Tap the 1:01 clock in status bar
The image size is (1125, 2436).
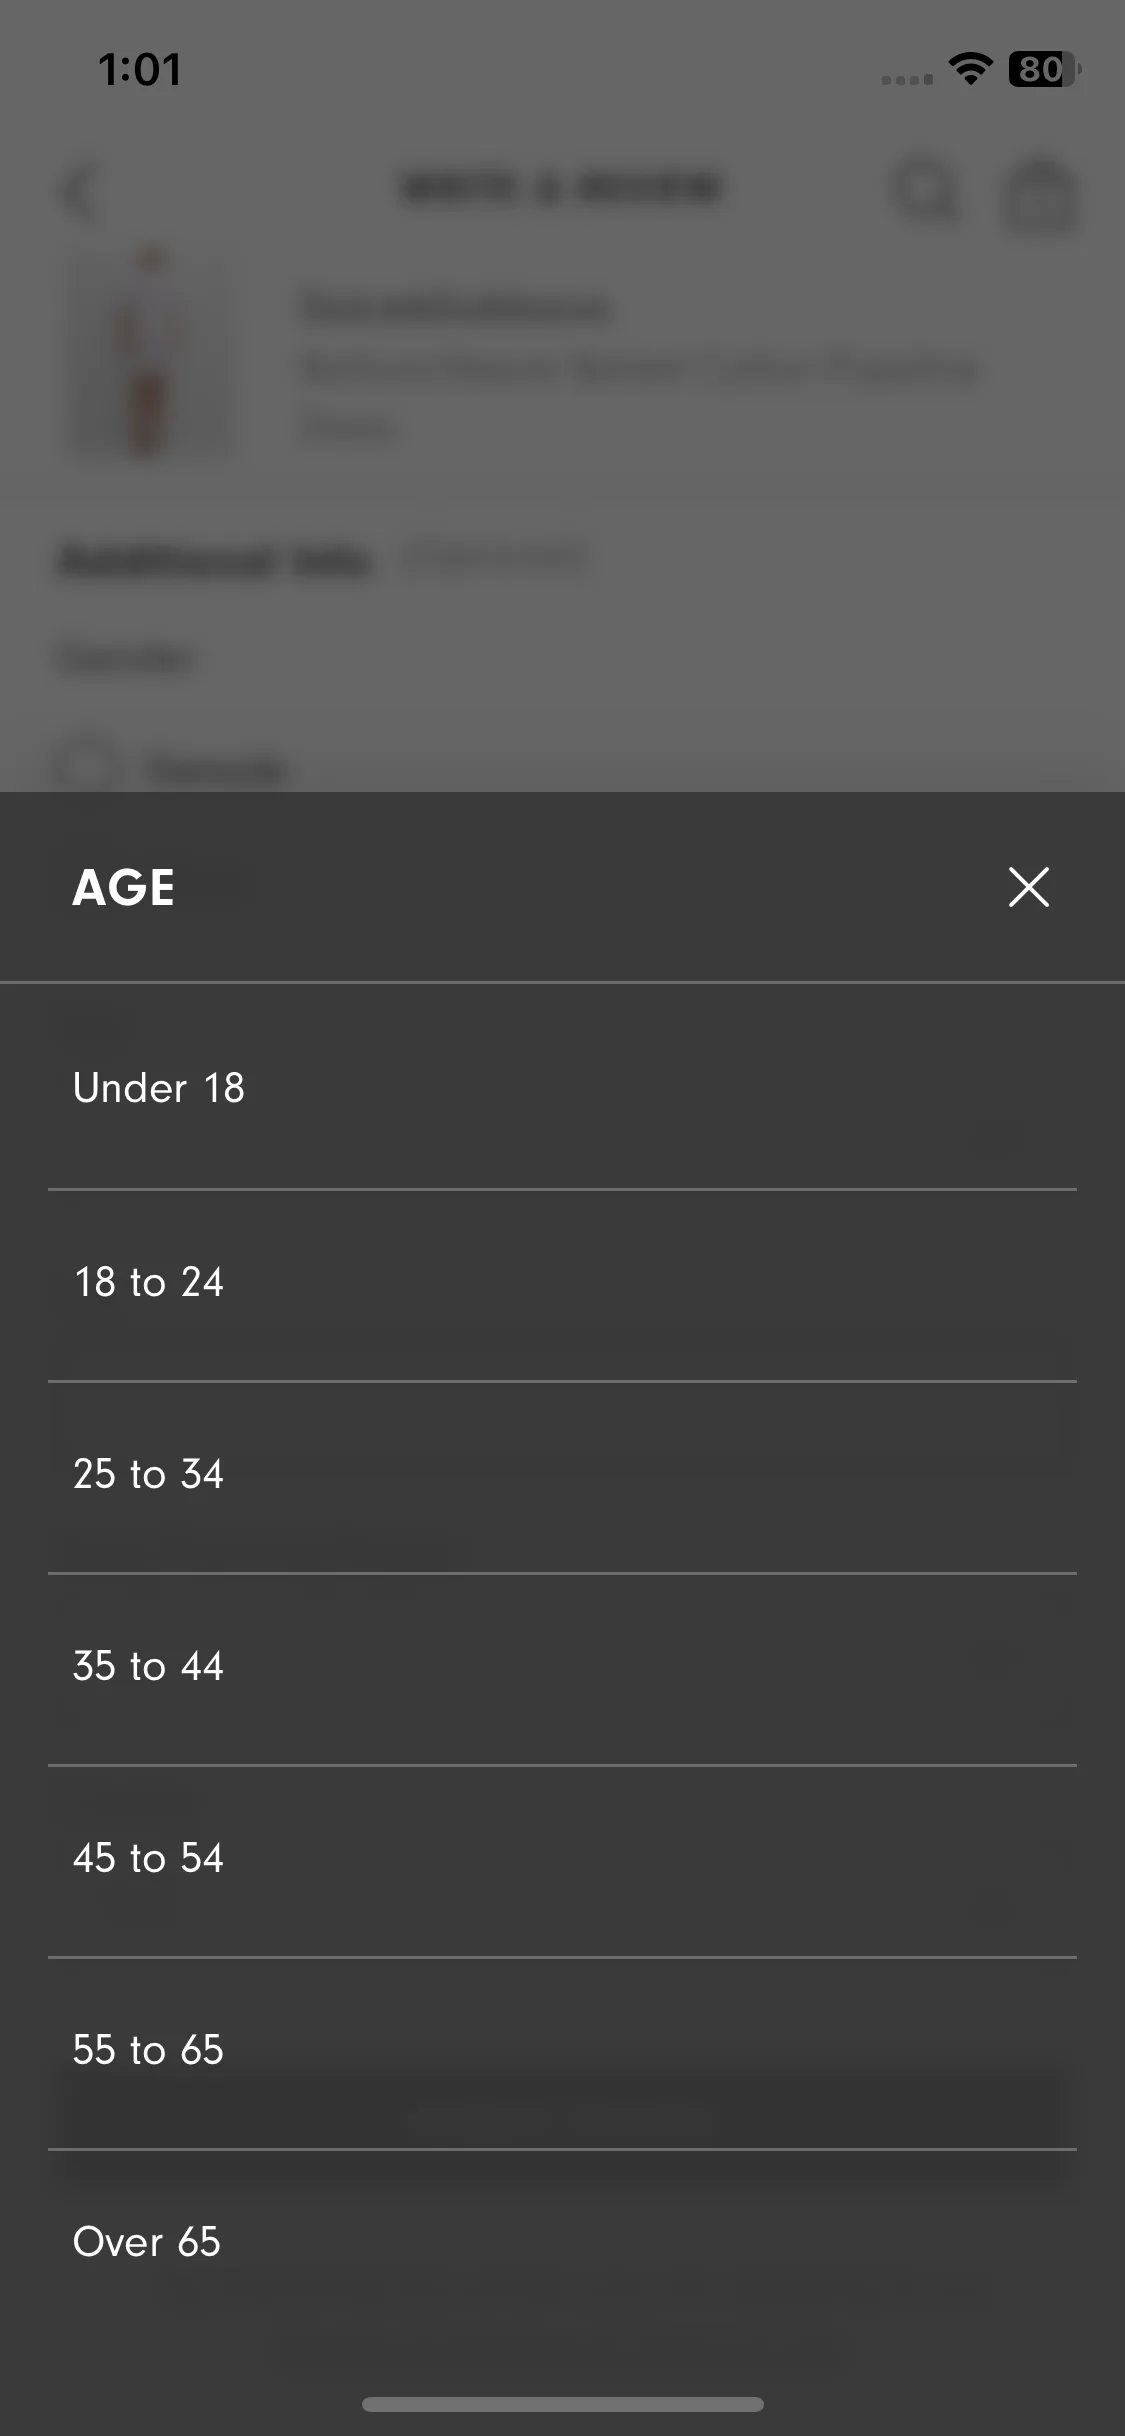[x=140, y=70]
